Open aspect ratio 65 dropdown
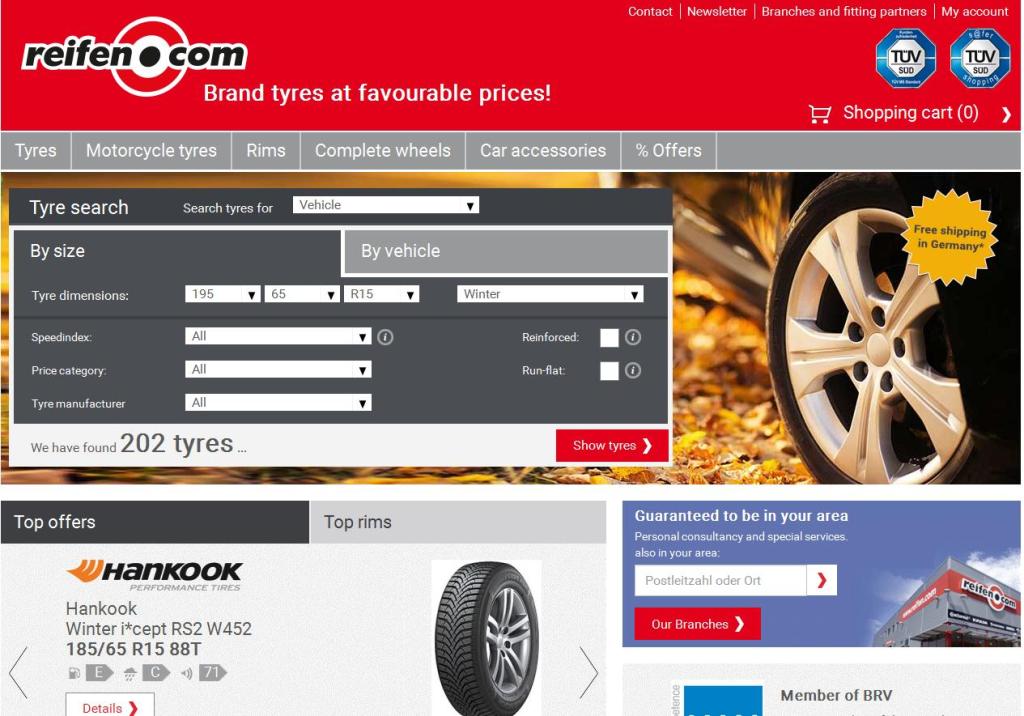 [302, 294]
